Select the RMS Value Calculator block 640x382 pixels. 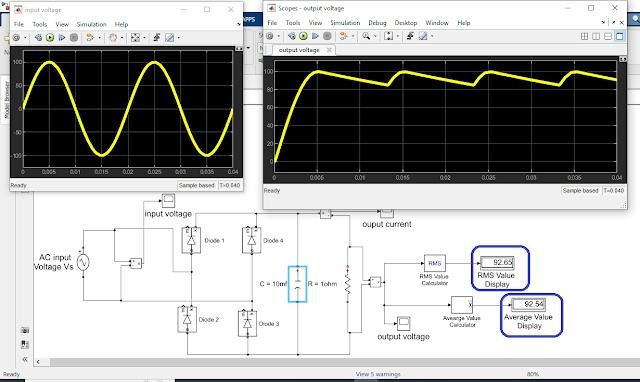pyautogui.click(x=435, y=263)
